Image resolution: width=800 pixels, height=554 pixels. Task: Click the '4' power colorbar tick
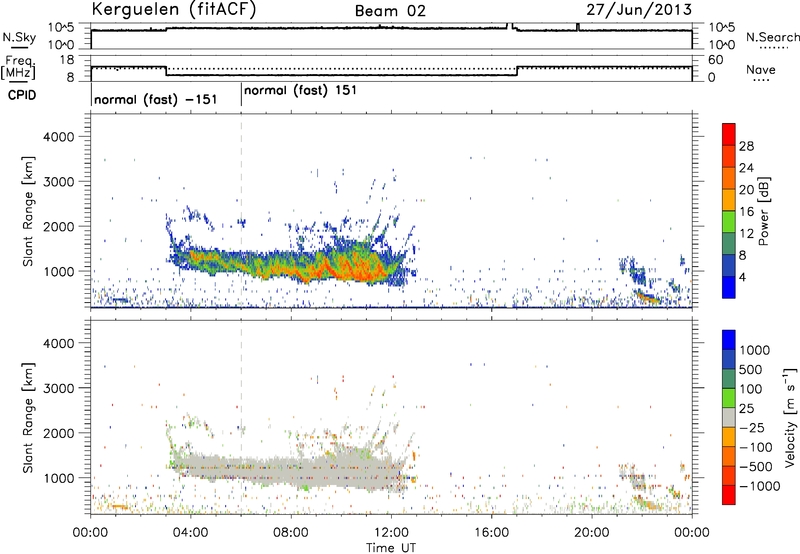(742, 277)
